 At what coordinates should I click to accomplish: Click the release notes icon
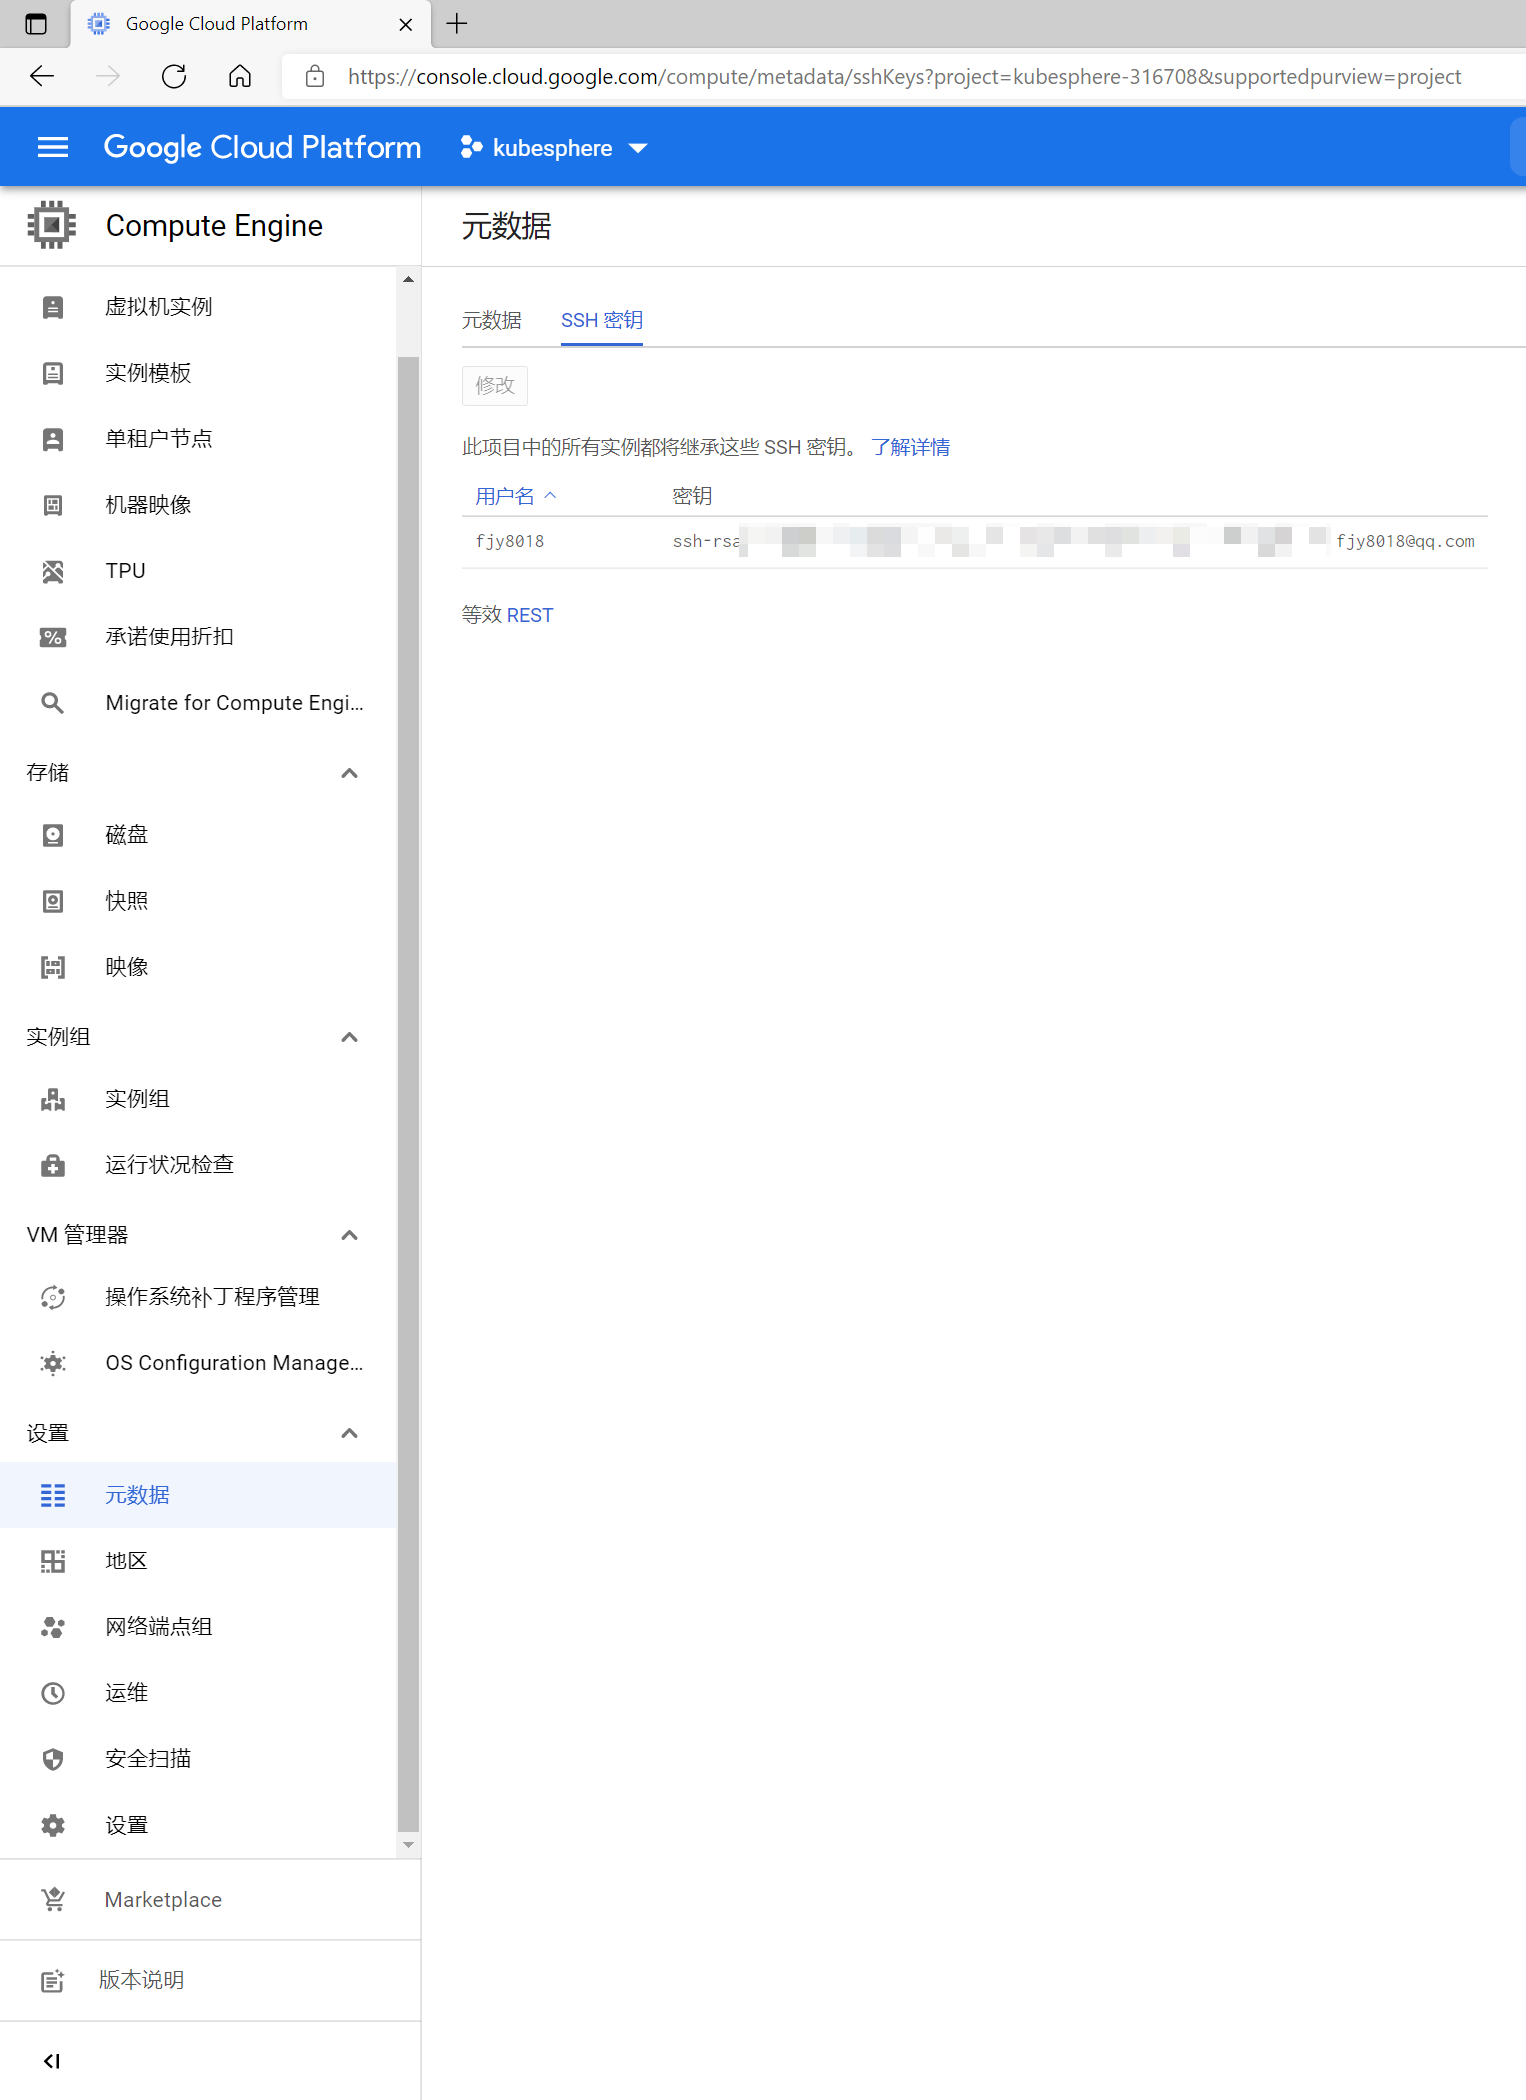53,1981
